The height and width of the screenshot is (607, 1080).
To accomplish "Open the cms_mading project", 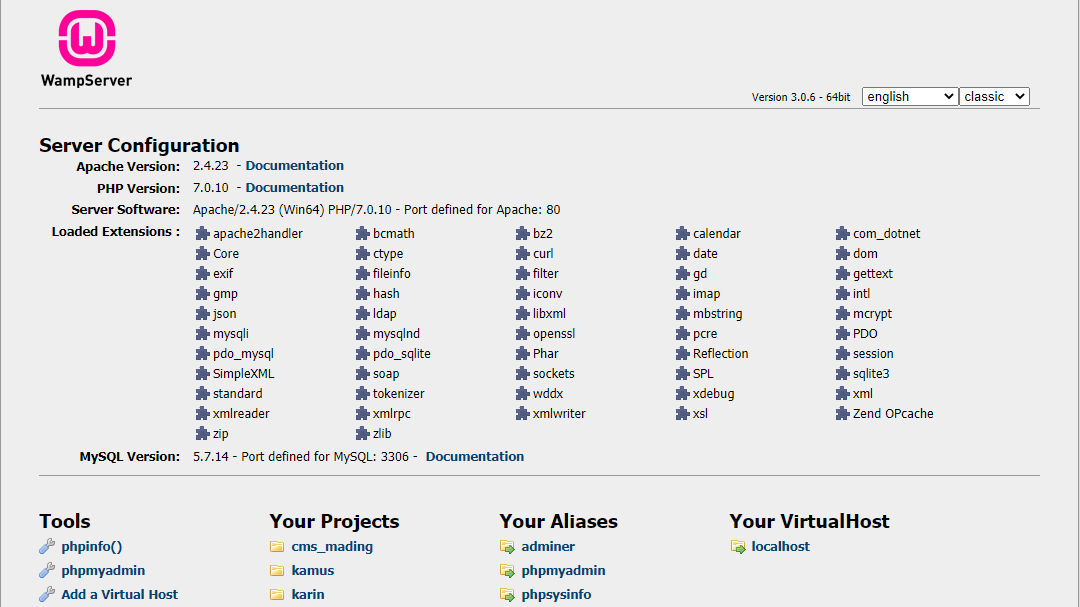I will [x=332, y=546].
